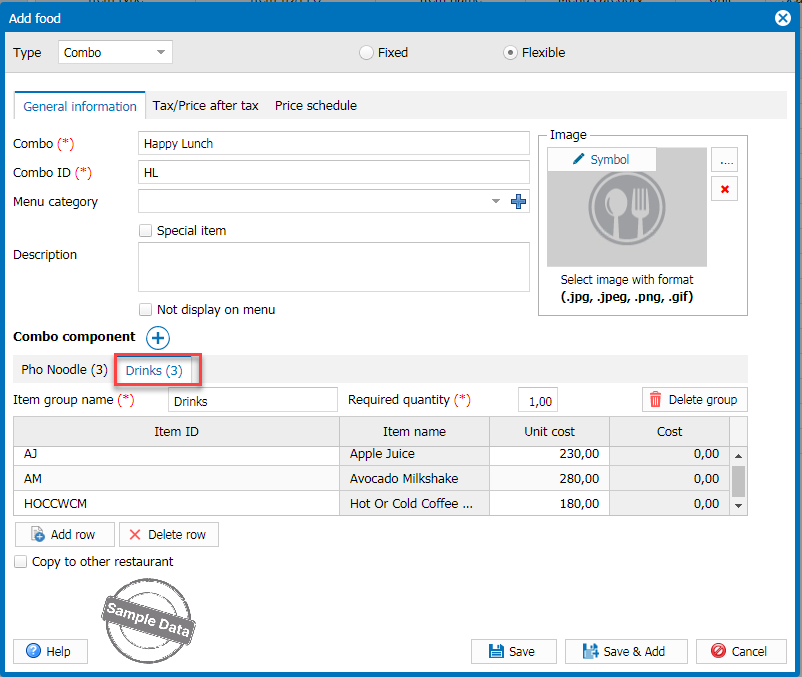Image resolution: width=802 pixels, height=677 pixels.
Task: Click into the Description text box
Action: pyautogui.click(x=333, y=267)
